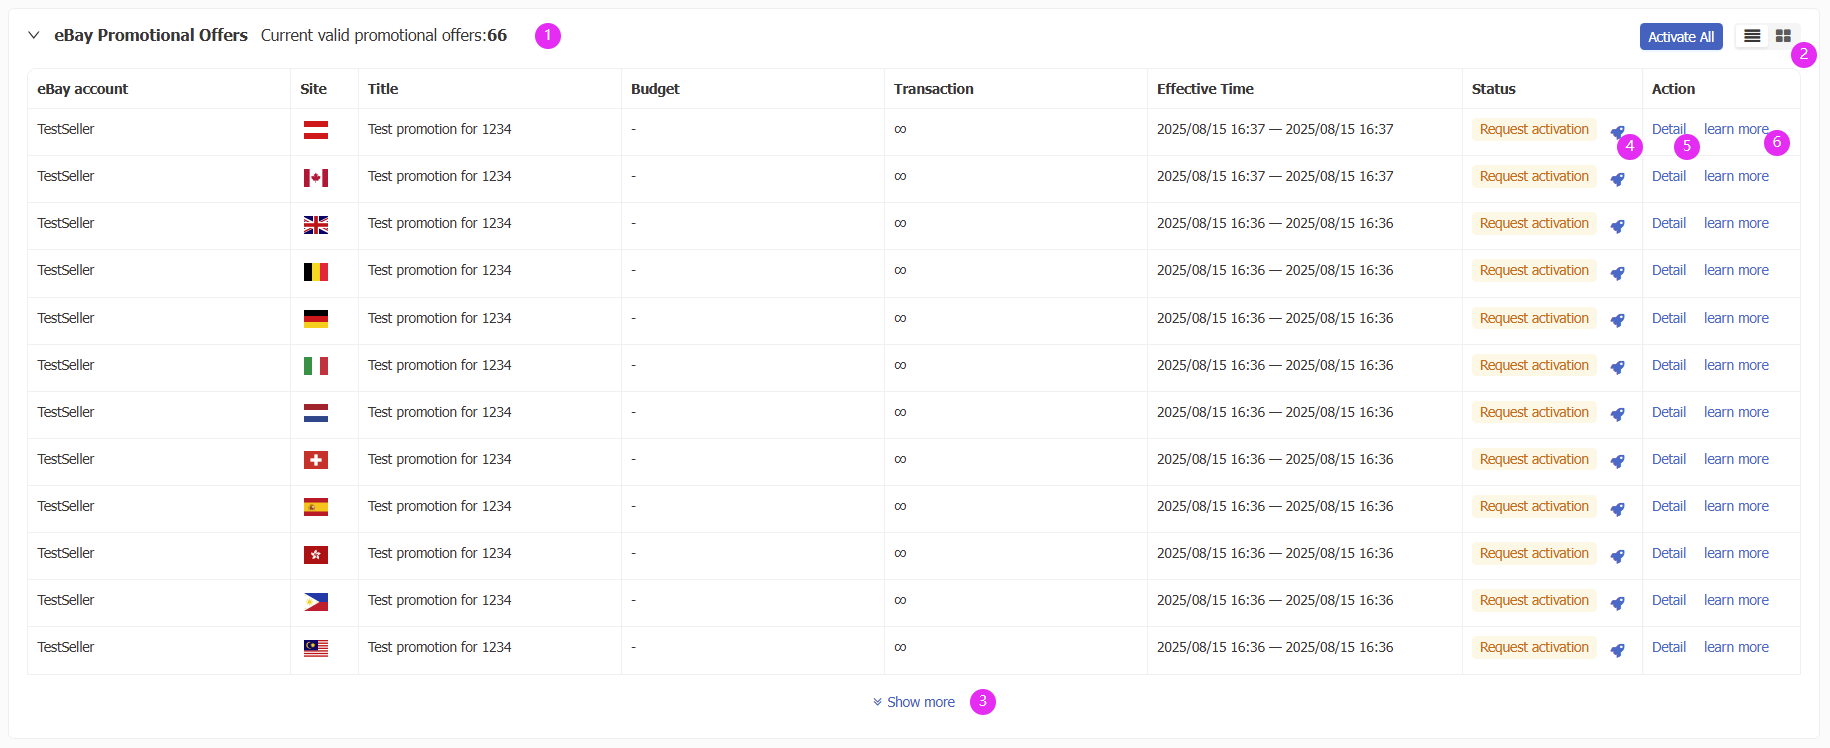
Task: Click the rocket icon in the Hong Kong row
Action: coord(1617,556)
